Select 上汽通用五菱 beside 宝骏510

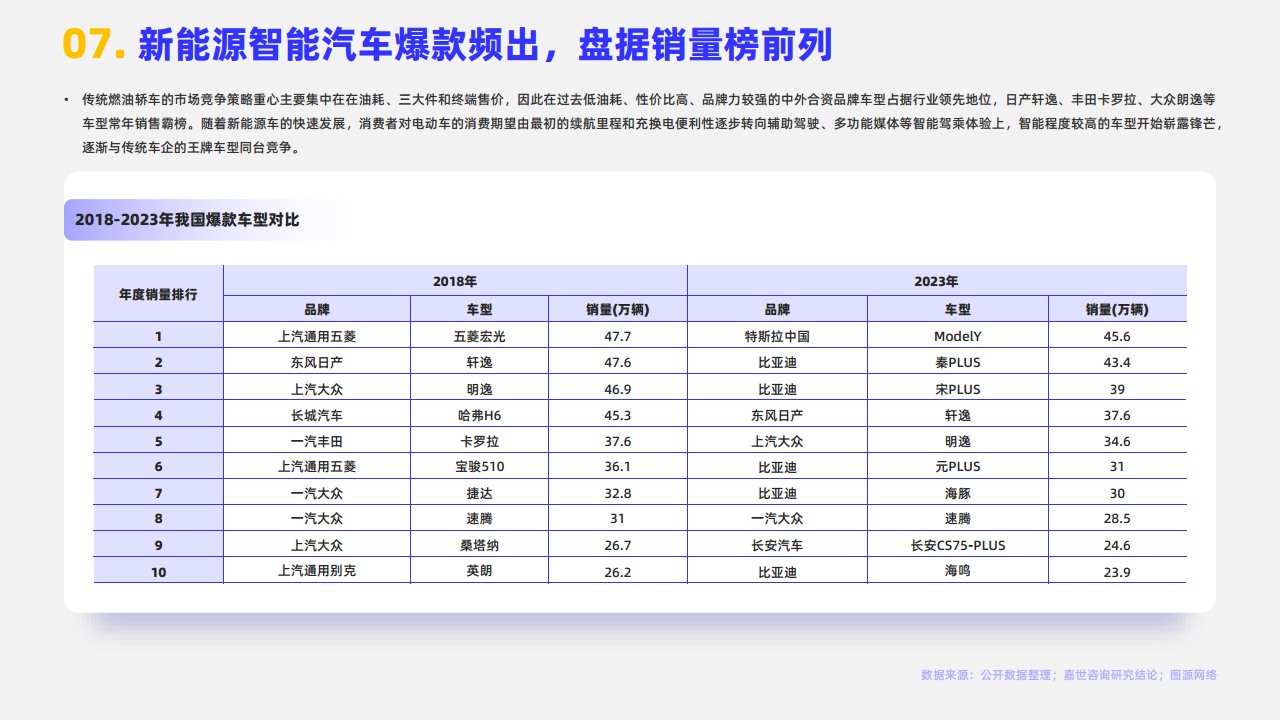[x=317, y=467]
